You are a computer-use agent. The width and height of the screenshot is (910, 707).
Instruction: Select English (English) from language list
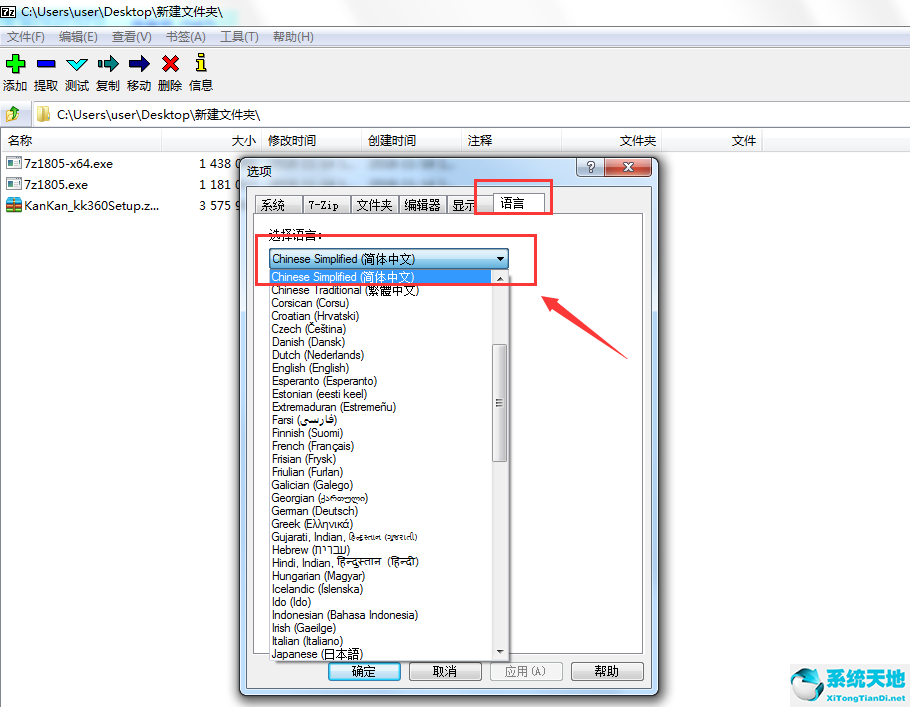pyautogui.click(x=310, y=368)
